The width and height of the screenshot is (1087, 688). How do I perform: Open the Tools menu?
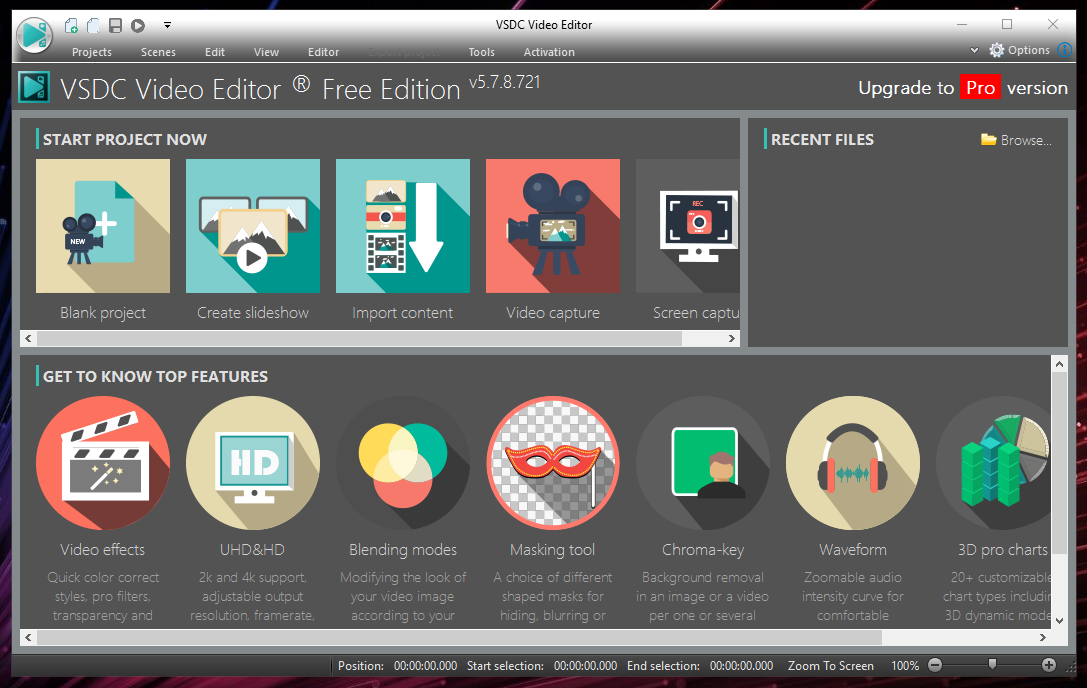(481, 52)
